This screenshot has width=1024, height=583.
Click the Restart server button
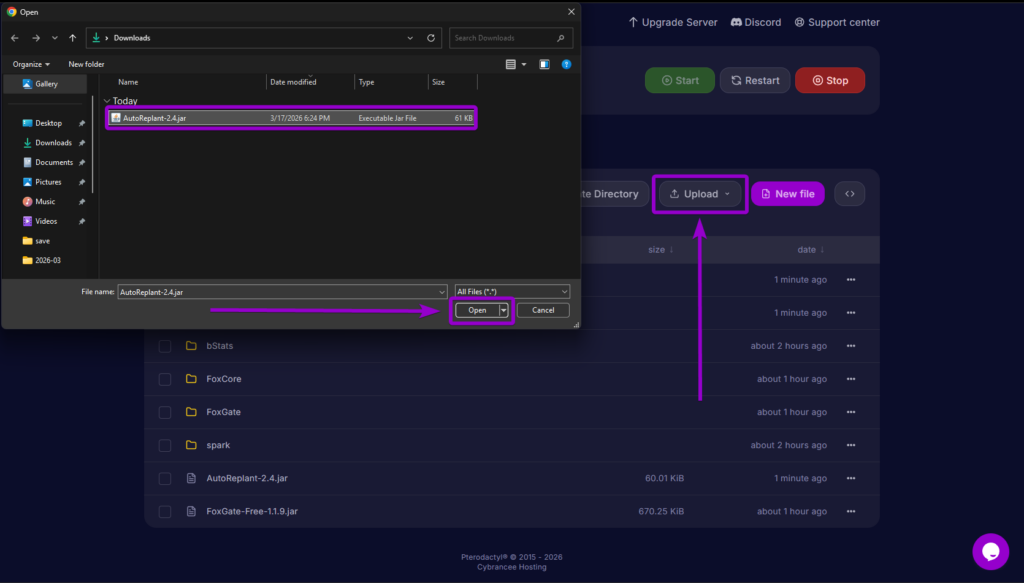[755, 80]
